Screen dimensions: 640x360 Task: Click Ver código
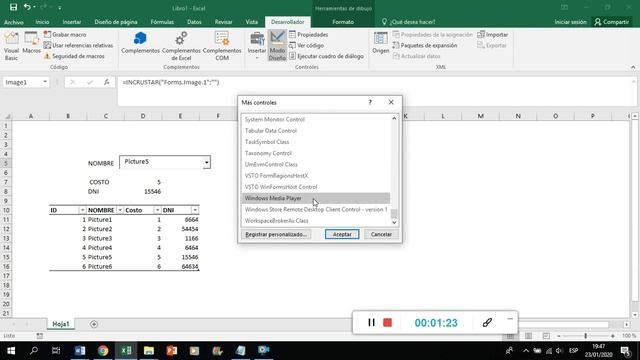click(x=307, y=45)
